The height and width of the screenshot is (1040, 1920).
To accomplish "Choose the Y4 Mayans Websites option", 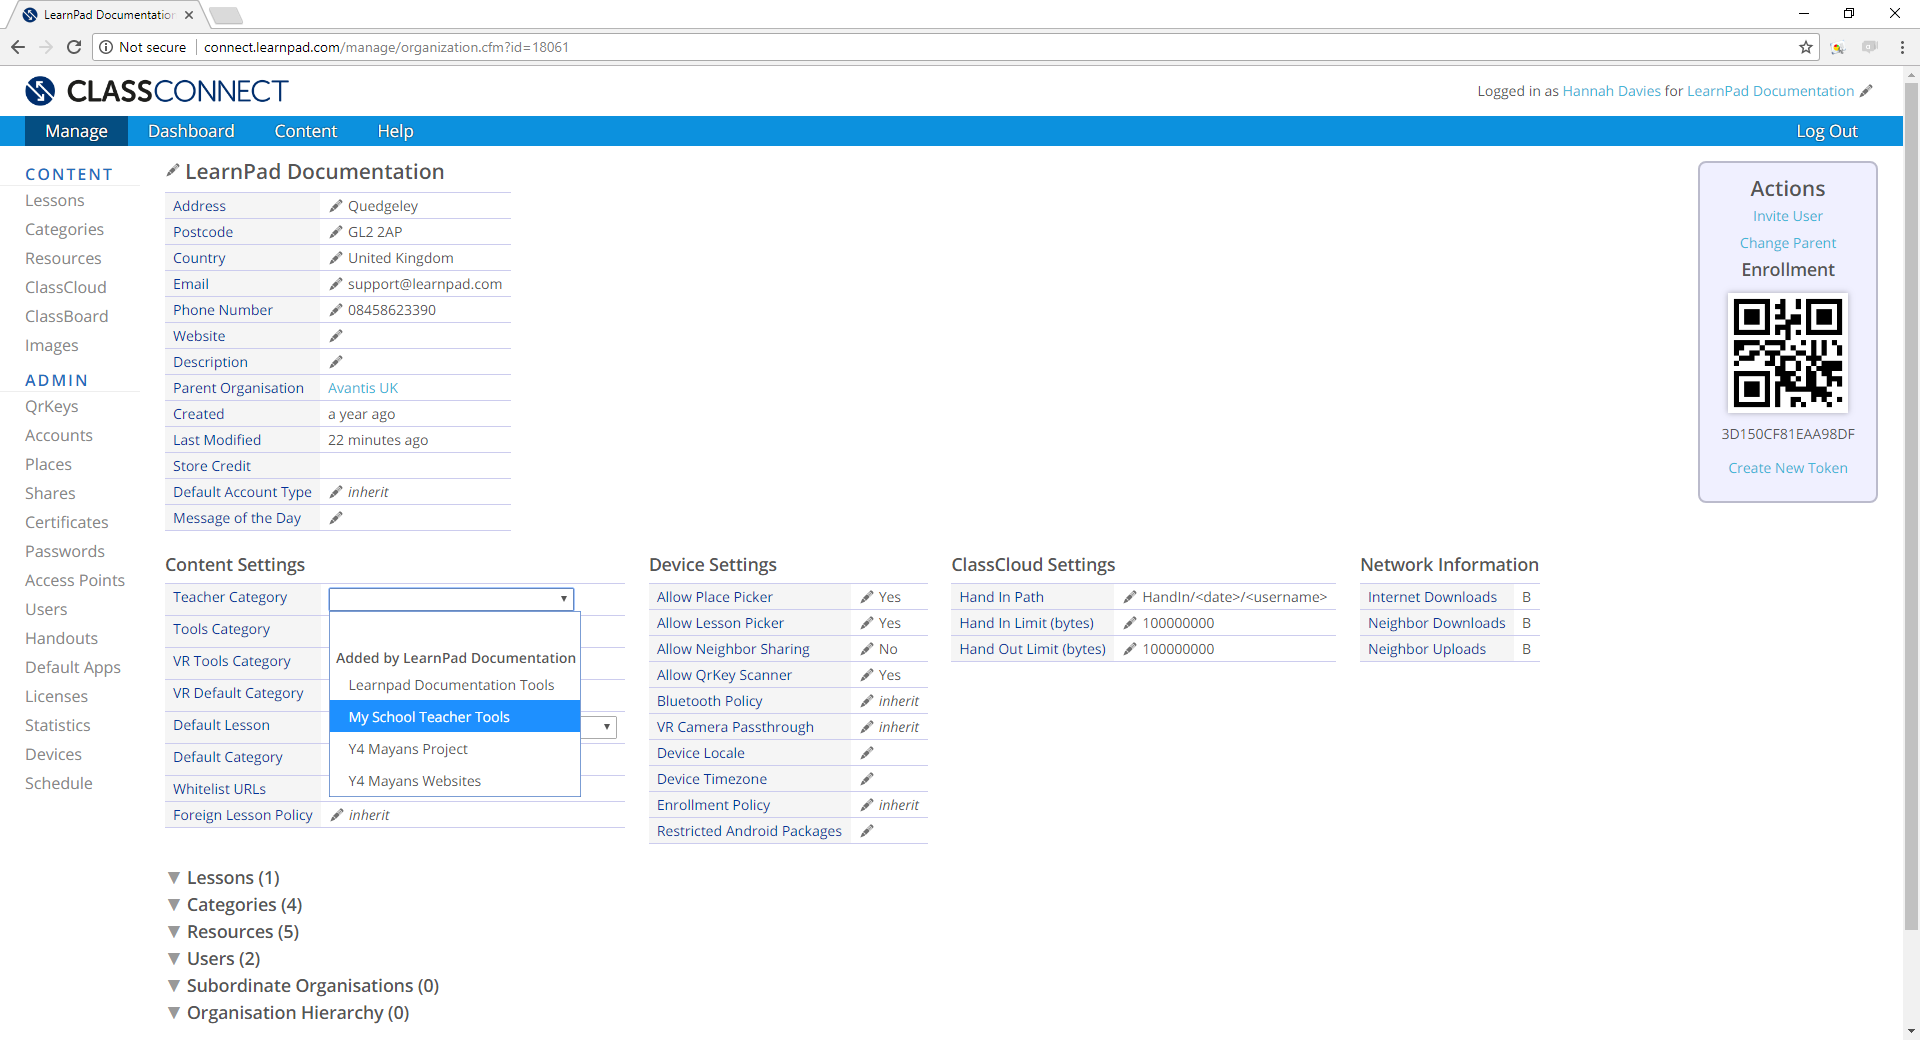I will (455, 781).
